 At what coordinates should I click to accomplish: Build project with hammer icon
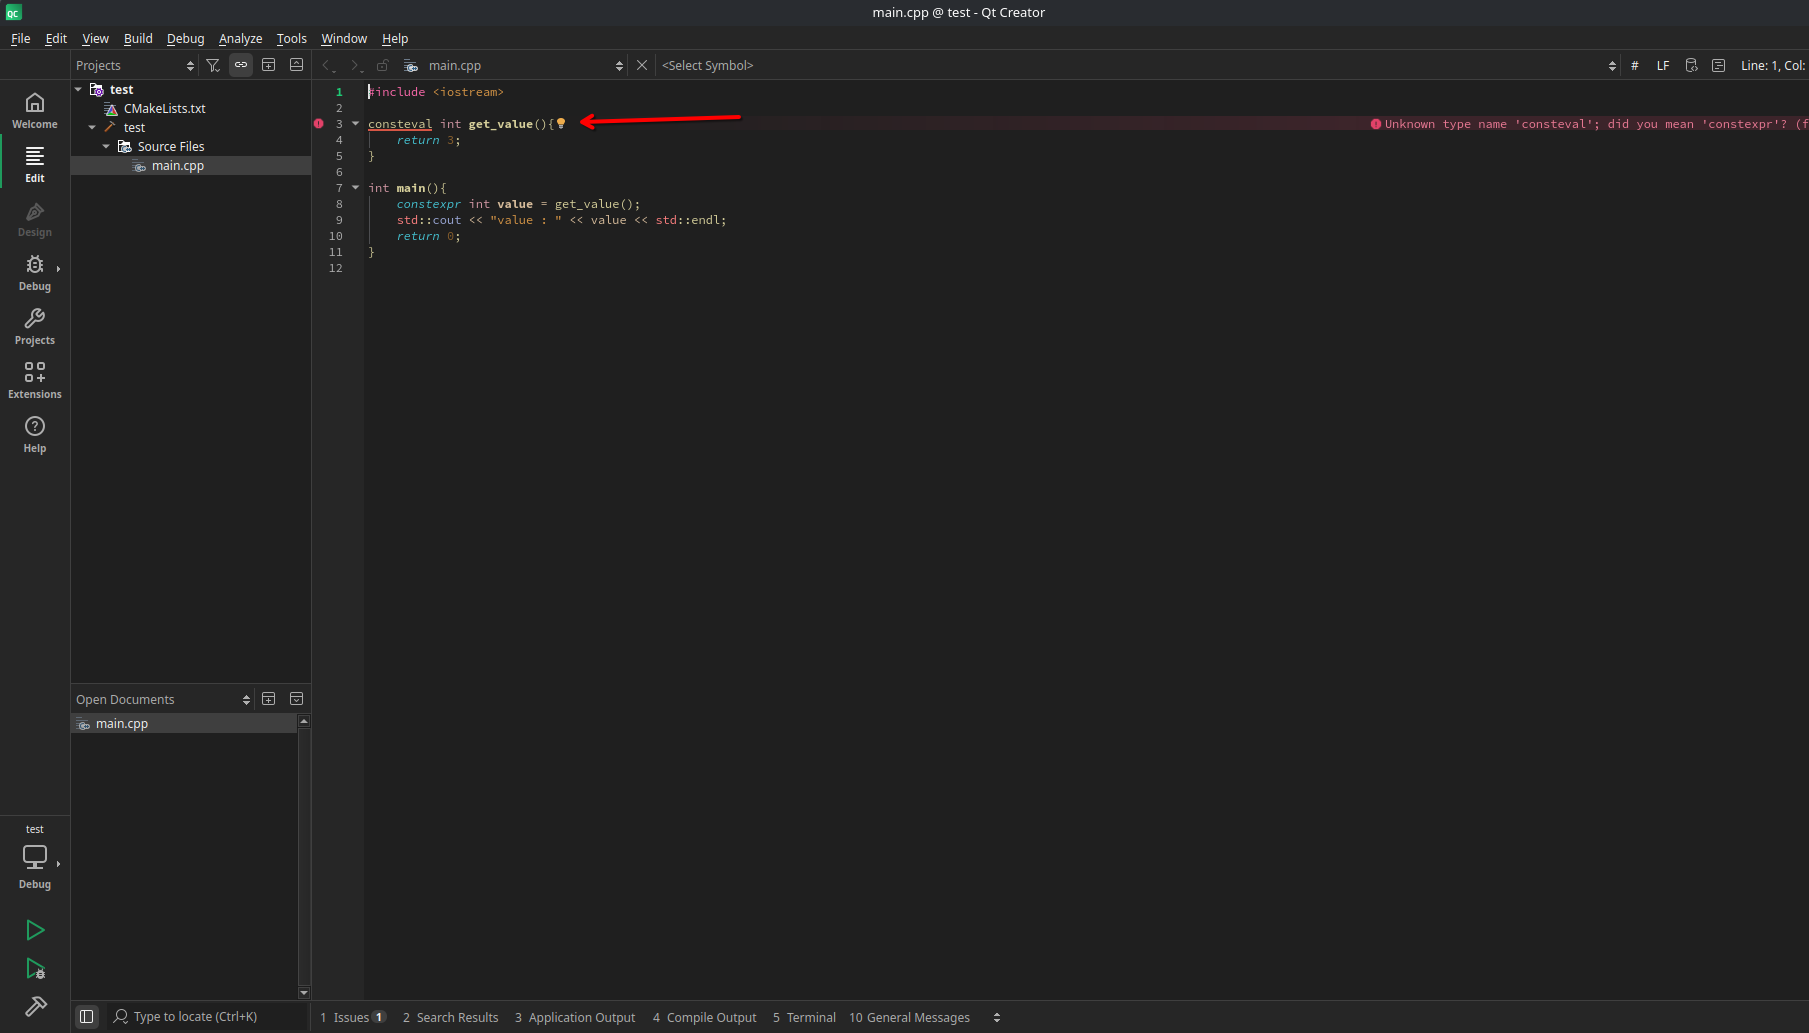point(35,1006)
